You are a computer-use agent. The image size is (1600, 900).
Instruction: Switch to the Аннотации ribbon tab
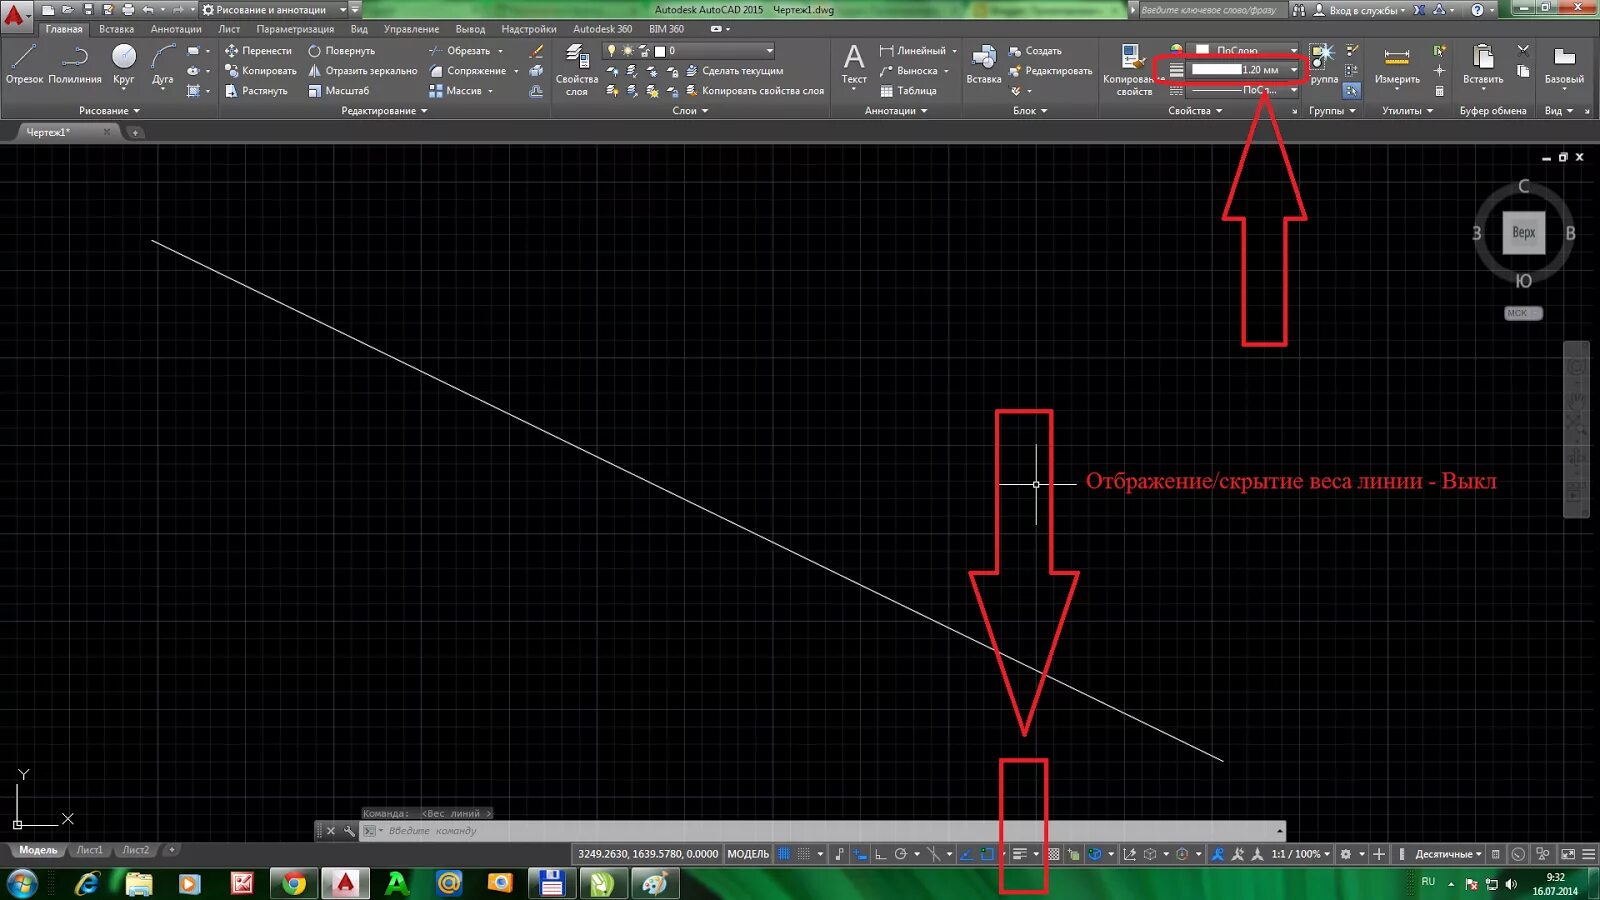176,29
